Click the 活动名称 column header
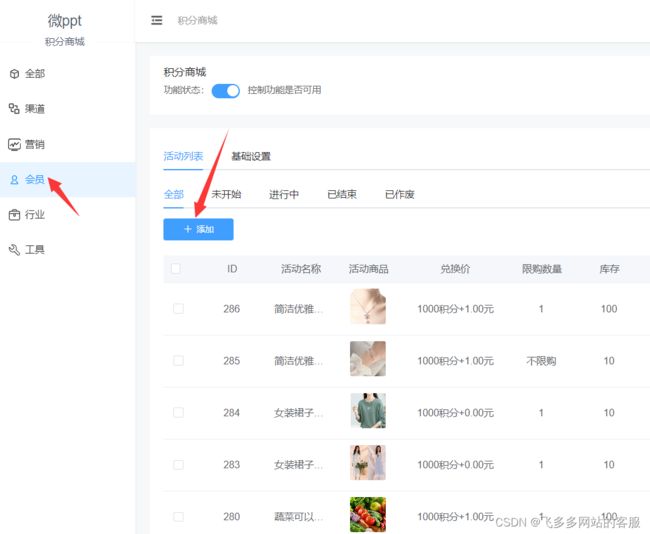The image size is (650, 534). [301, 269]
